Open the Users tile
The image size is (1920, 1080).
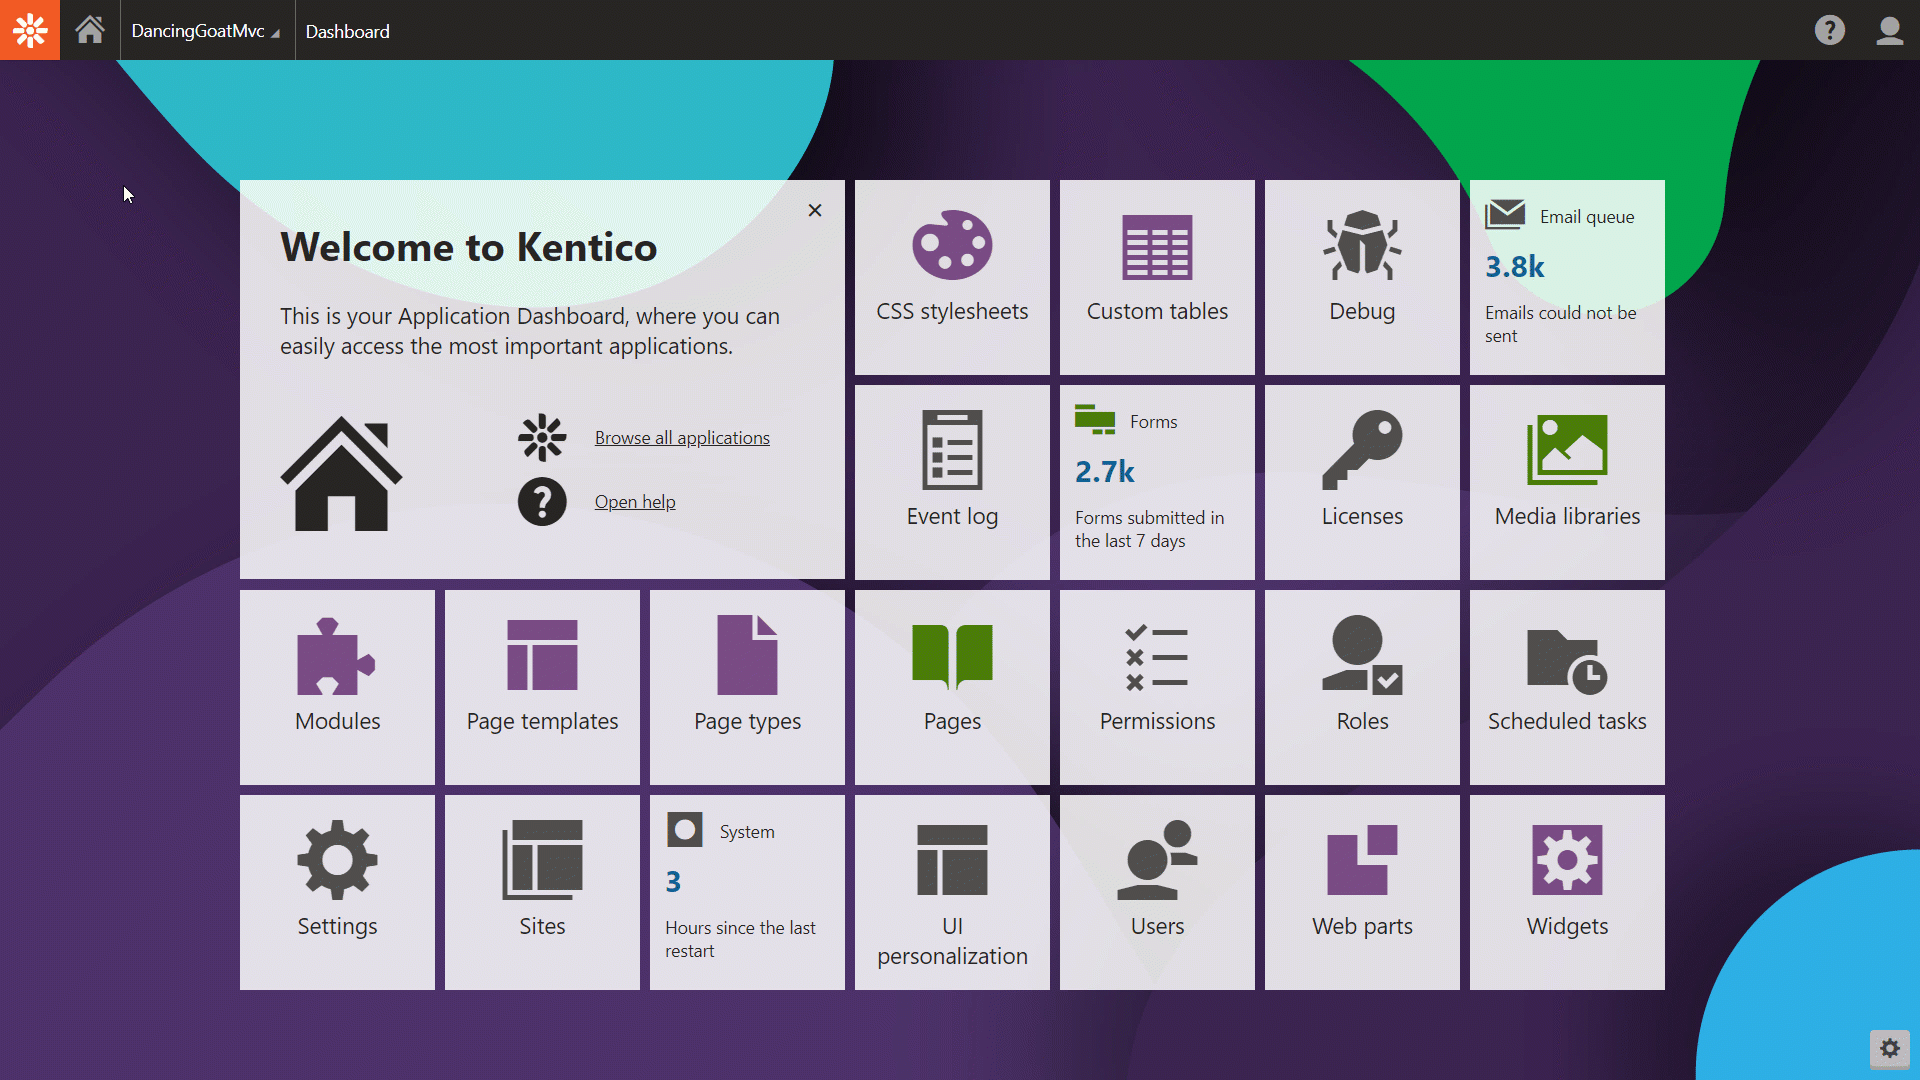tap(1157, 892)
